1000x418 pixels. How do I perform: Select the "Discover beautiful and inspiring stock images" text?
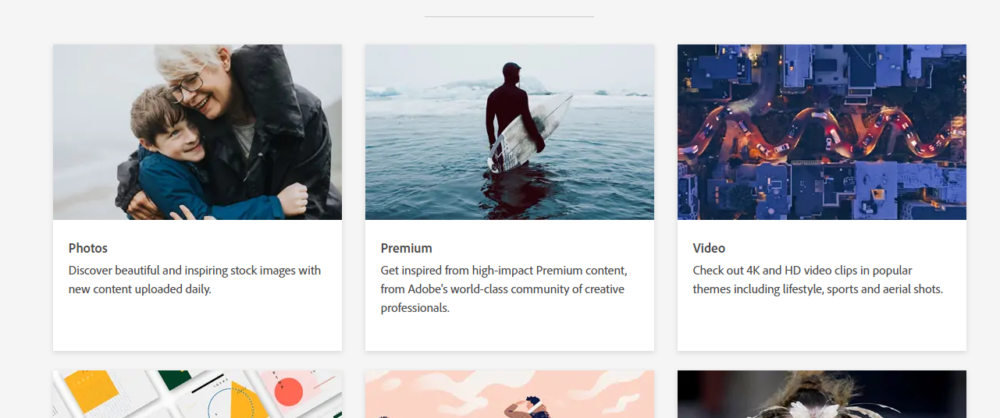pos(194,280)
